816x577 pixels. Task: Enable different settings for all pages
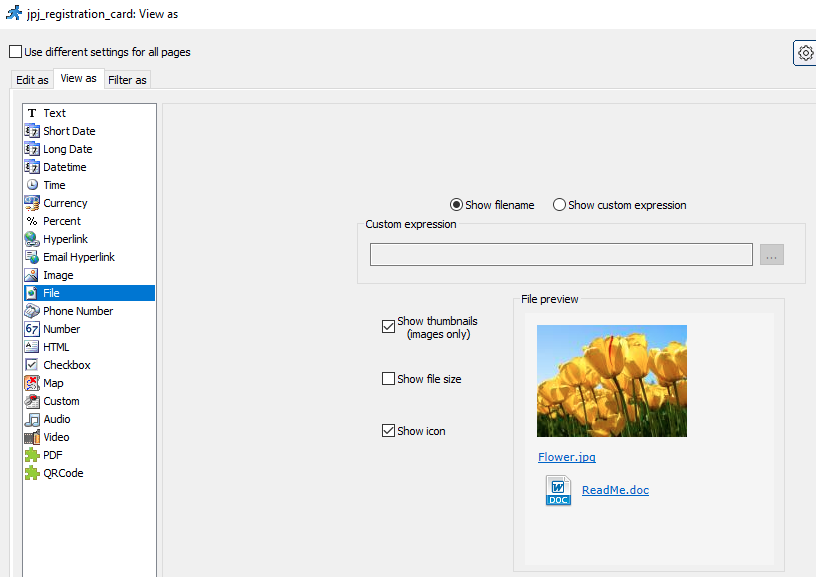click(x=15, y=52)
